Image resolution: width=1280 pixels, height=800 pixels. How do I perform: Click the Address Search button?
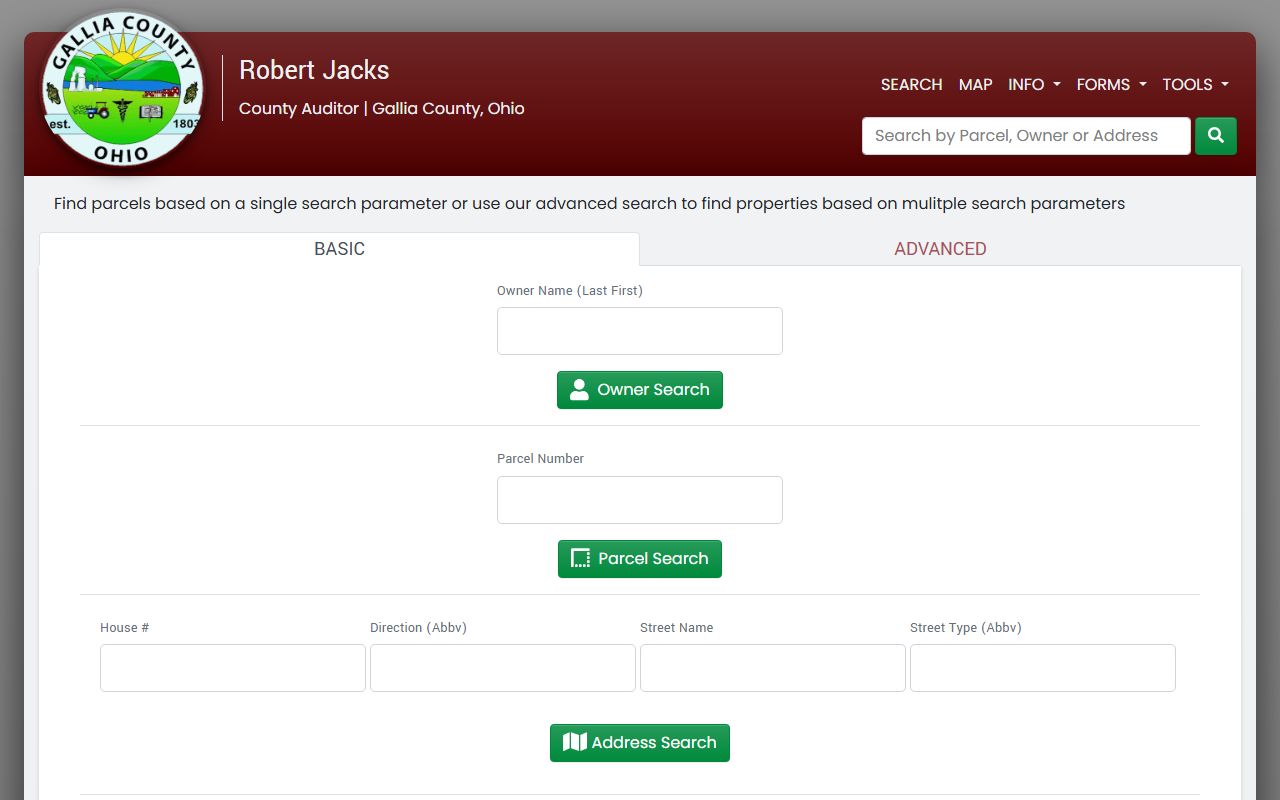click(640, 743)
